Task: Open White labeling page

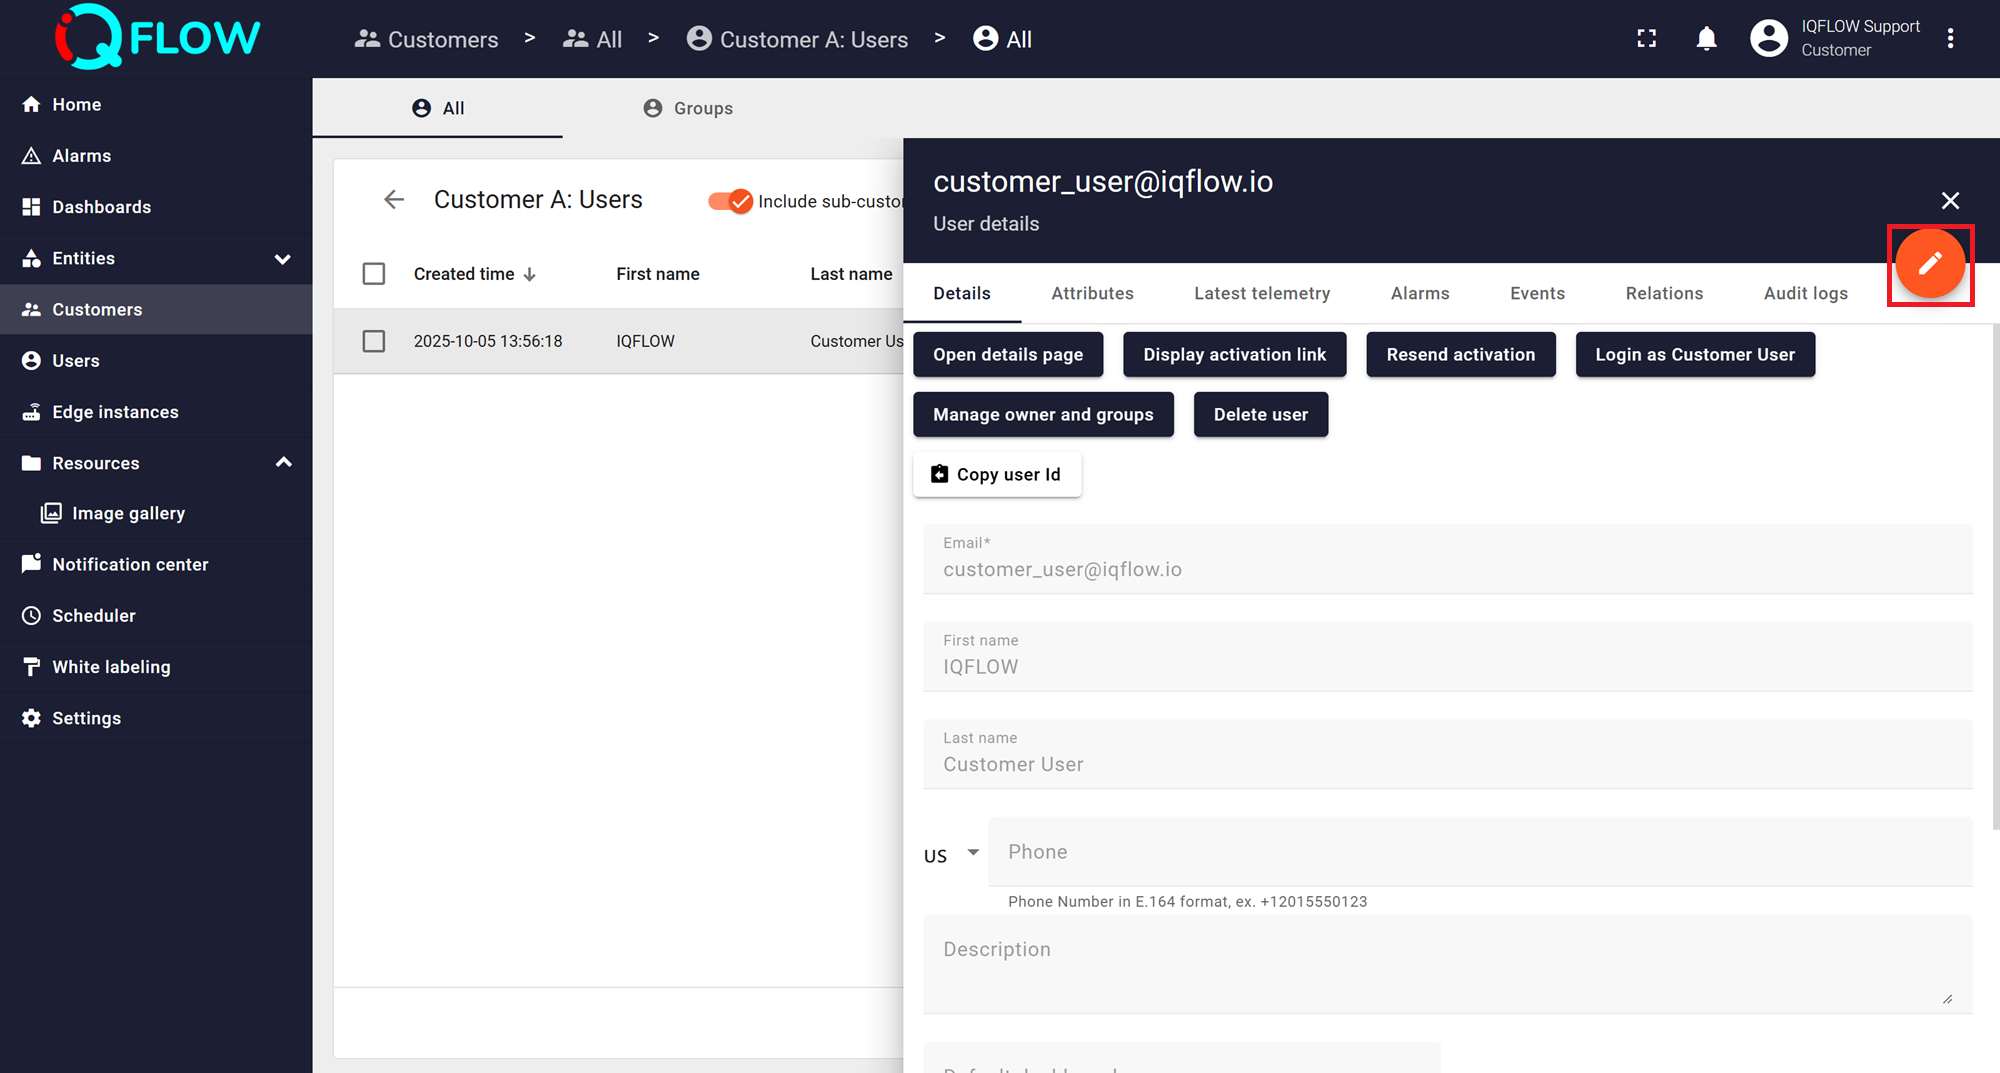Action: pyautogui.click(x=111, y=667)
